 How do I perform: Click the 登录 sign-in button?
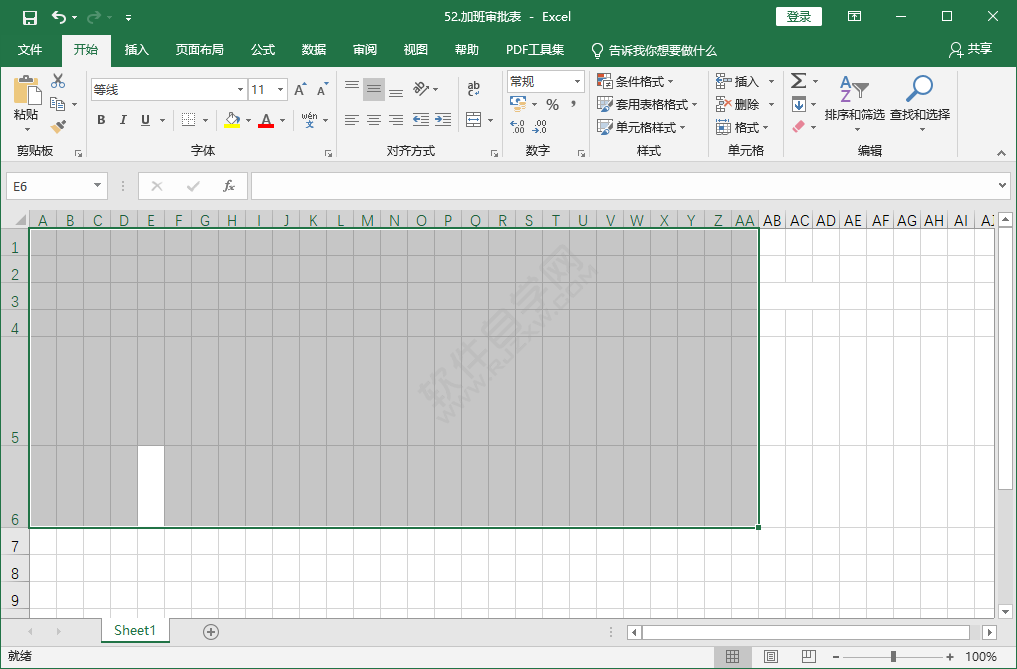(x=798, y=17)
